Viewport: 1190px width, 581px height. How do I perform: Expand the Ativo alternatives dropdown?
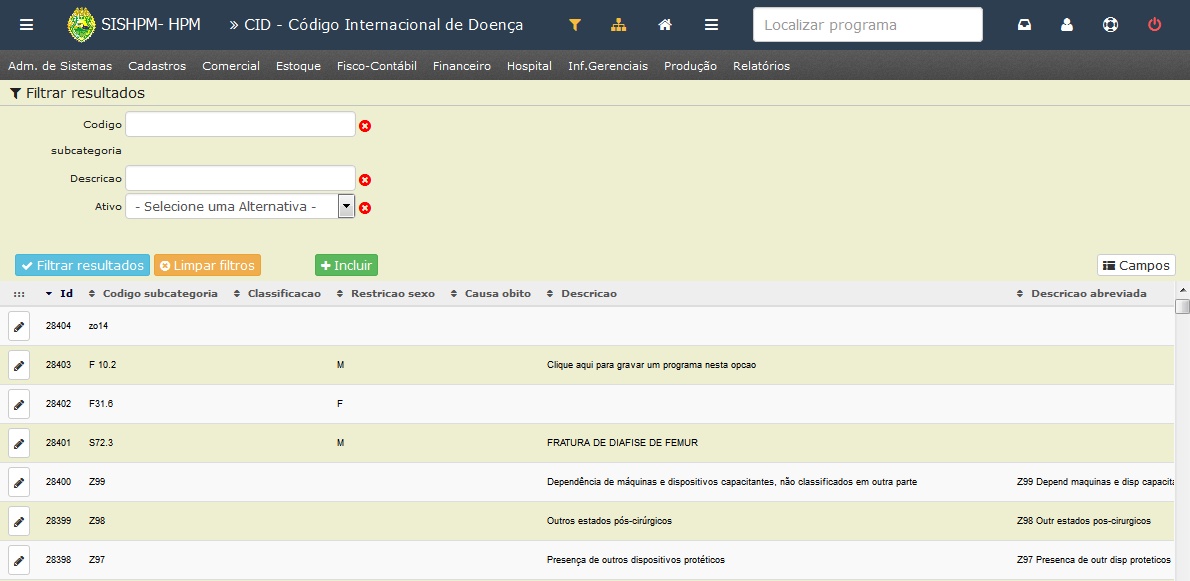pos(346,206)
